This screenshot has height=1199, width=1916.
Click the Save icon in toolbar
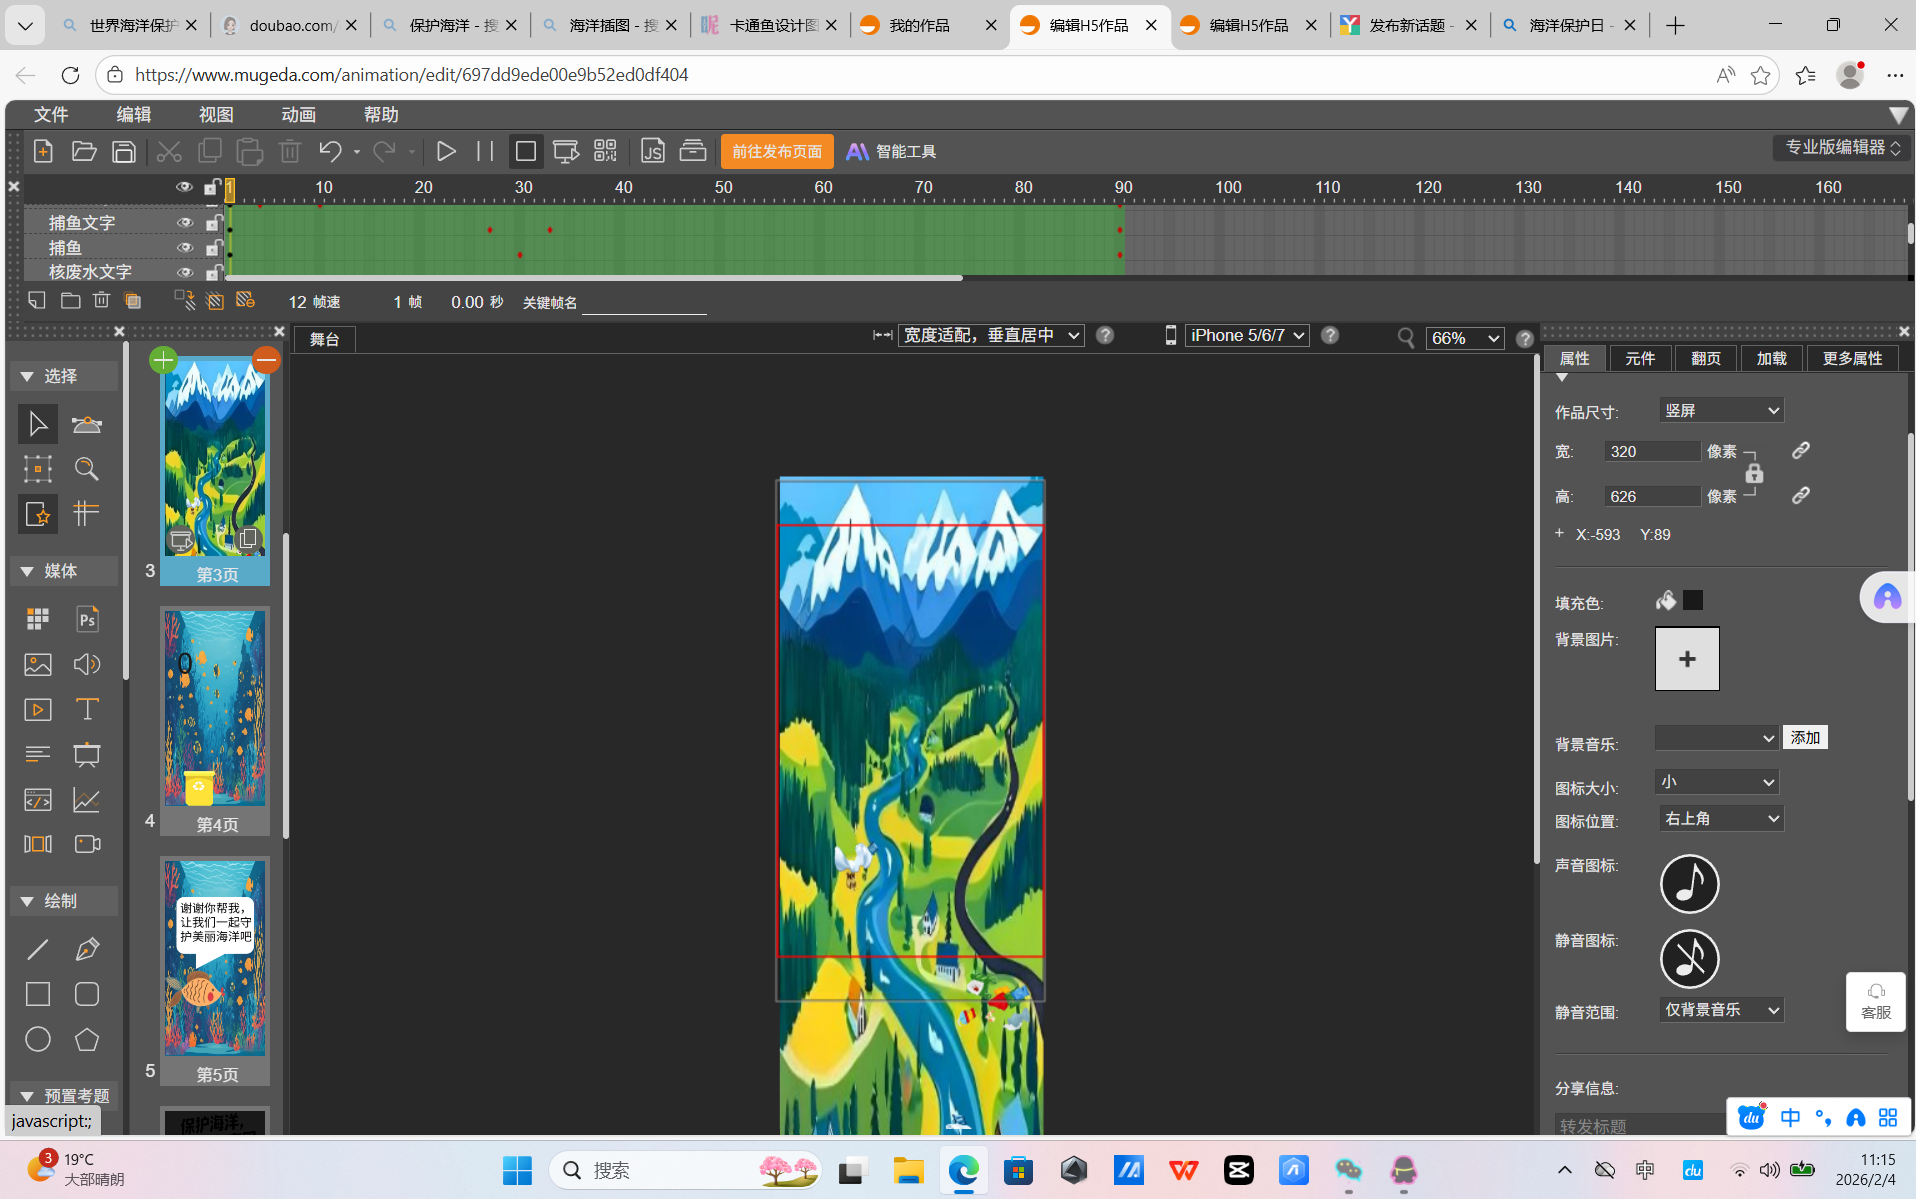click(x=124, y=151)
